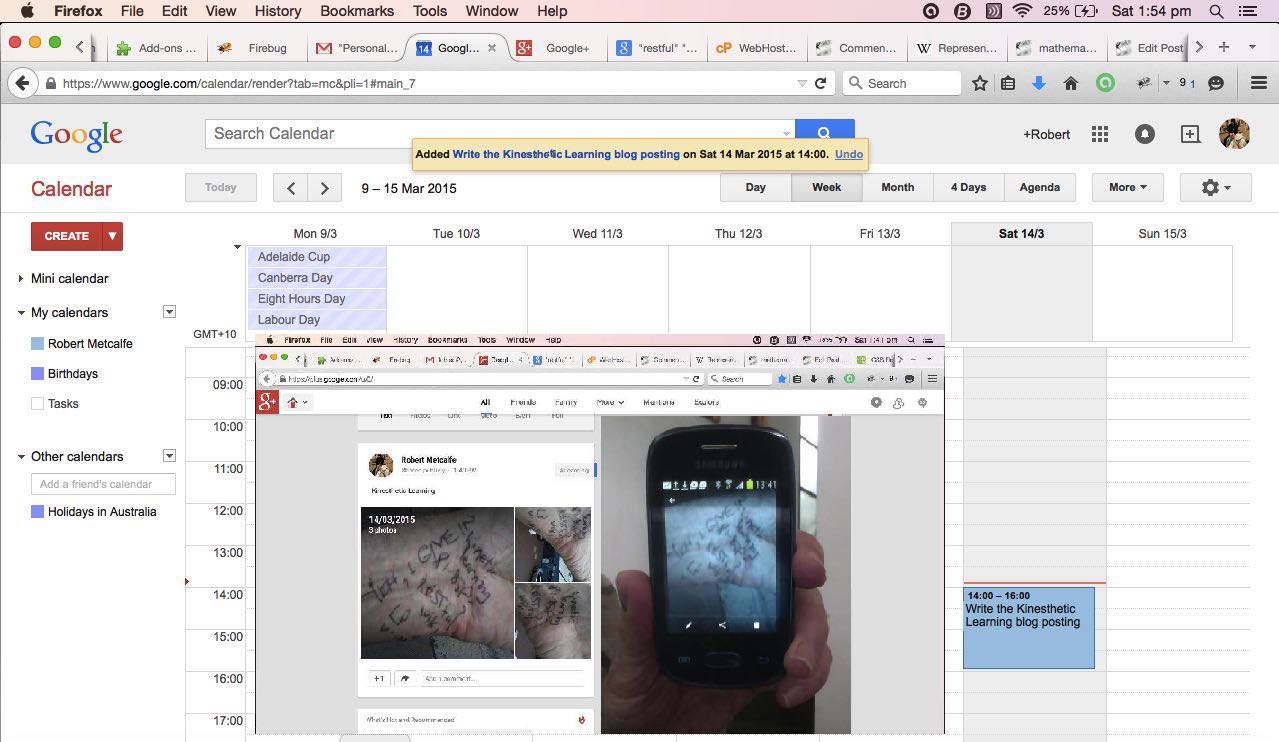Click the calendar search magnifier button

(x=824, y=133)
